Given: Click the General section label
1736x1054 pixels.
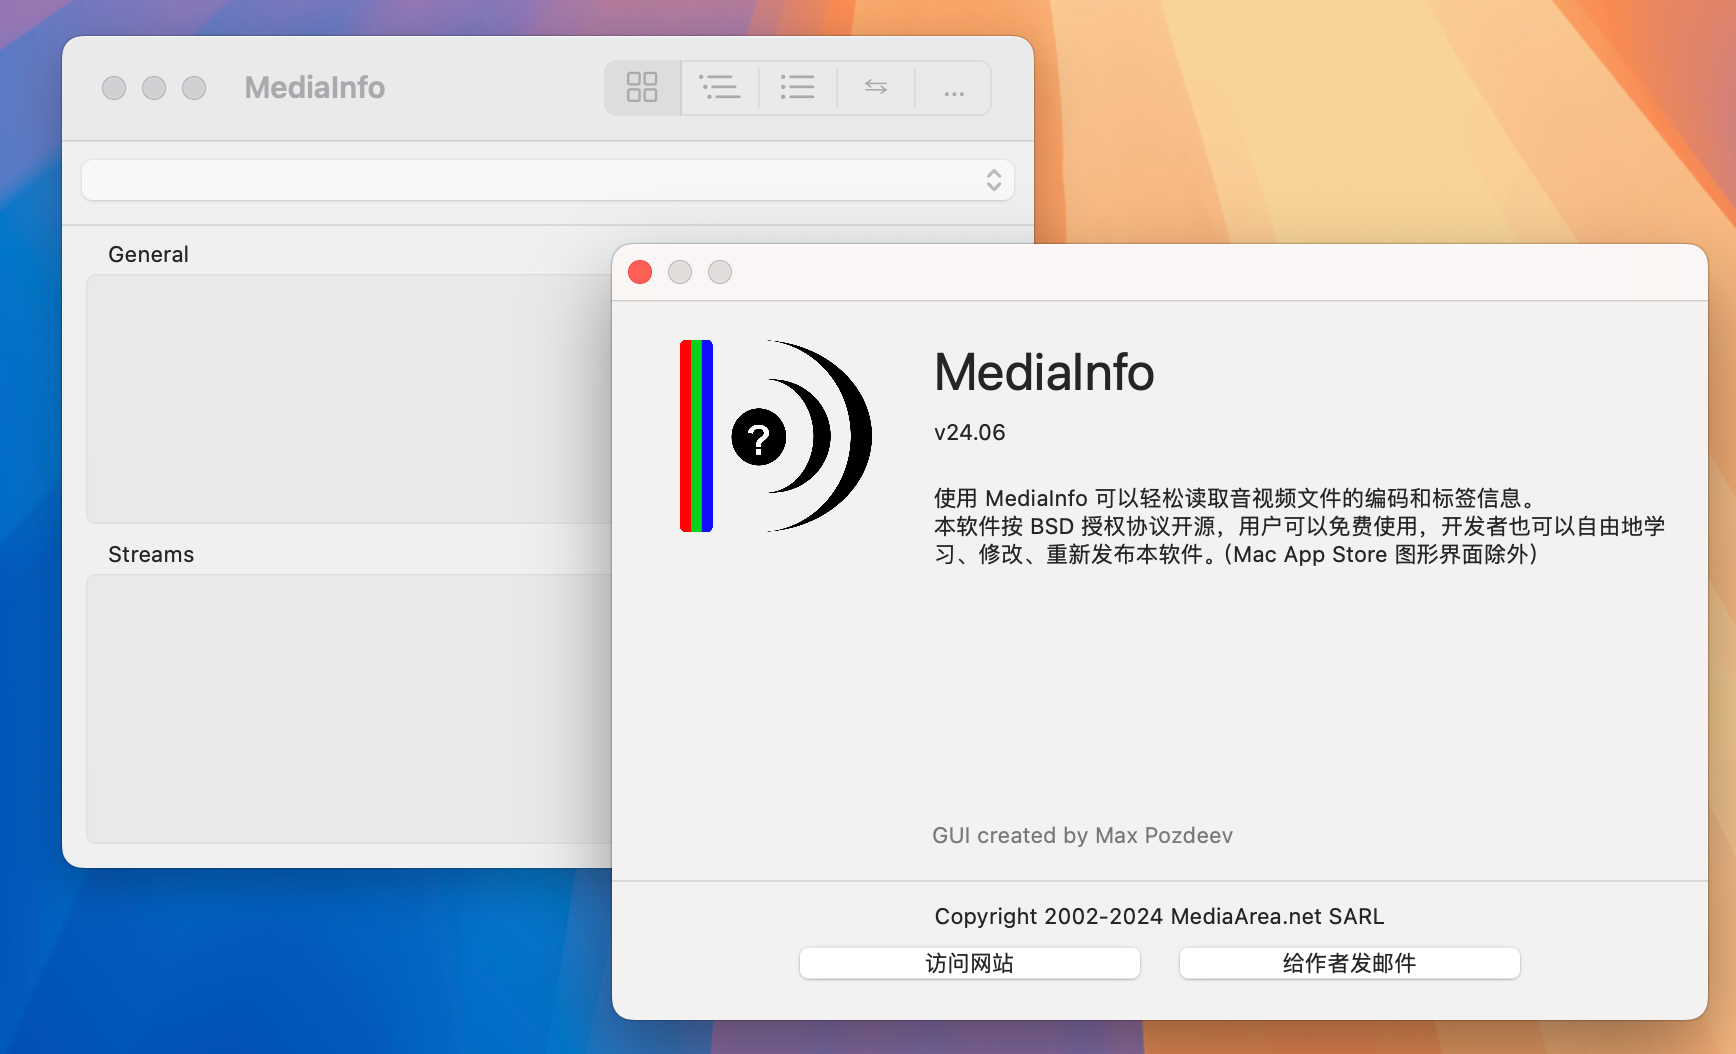Looking at the screenshot, I should (148, 254).
